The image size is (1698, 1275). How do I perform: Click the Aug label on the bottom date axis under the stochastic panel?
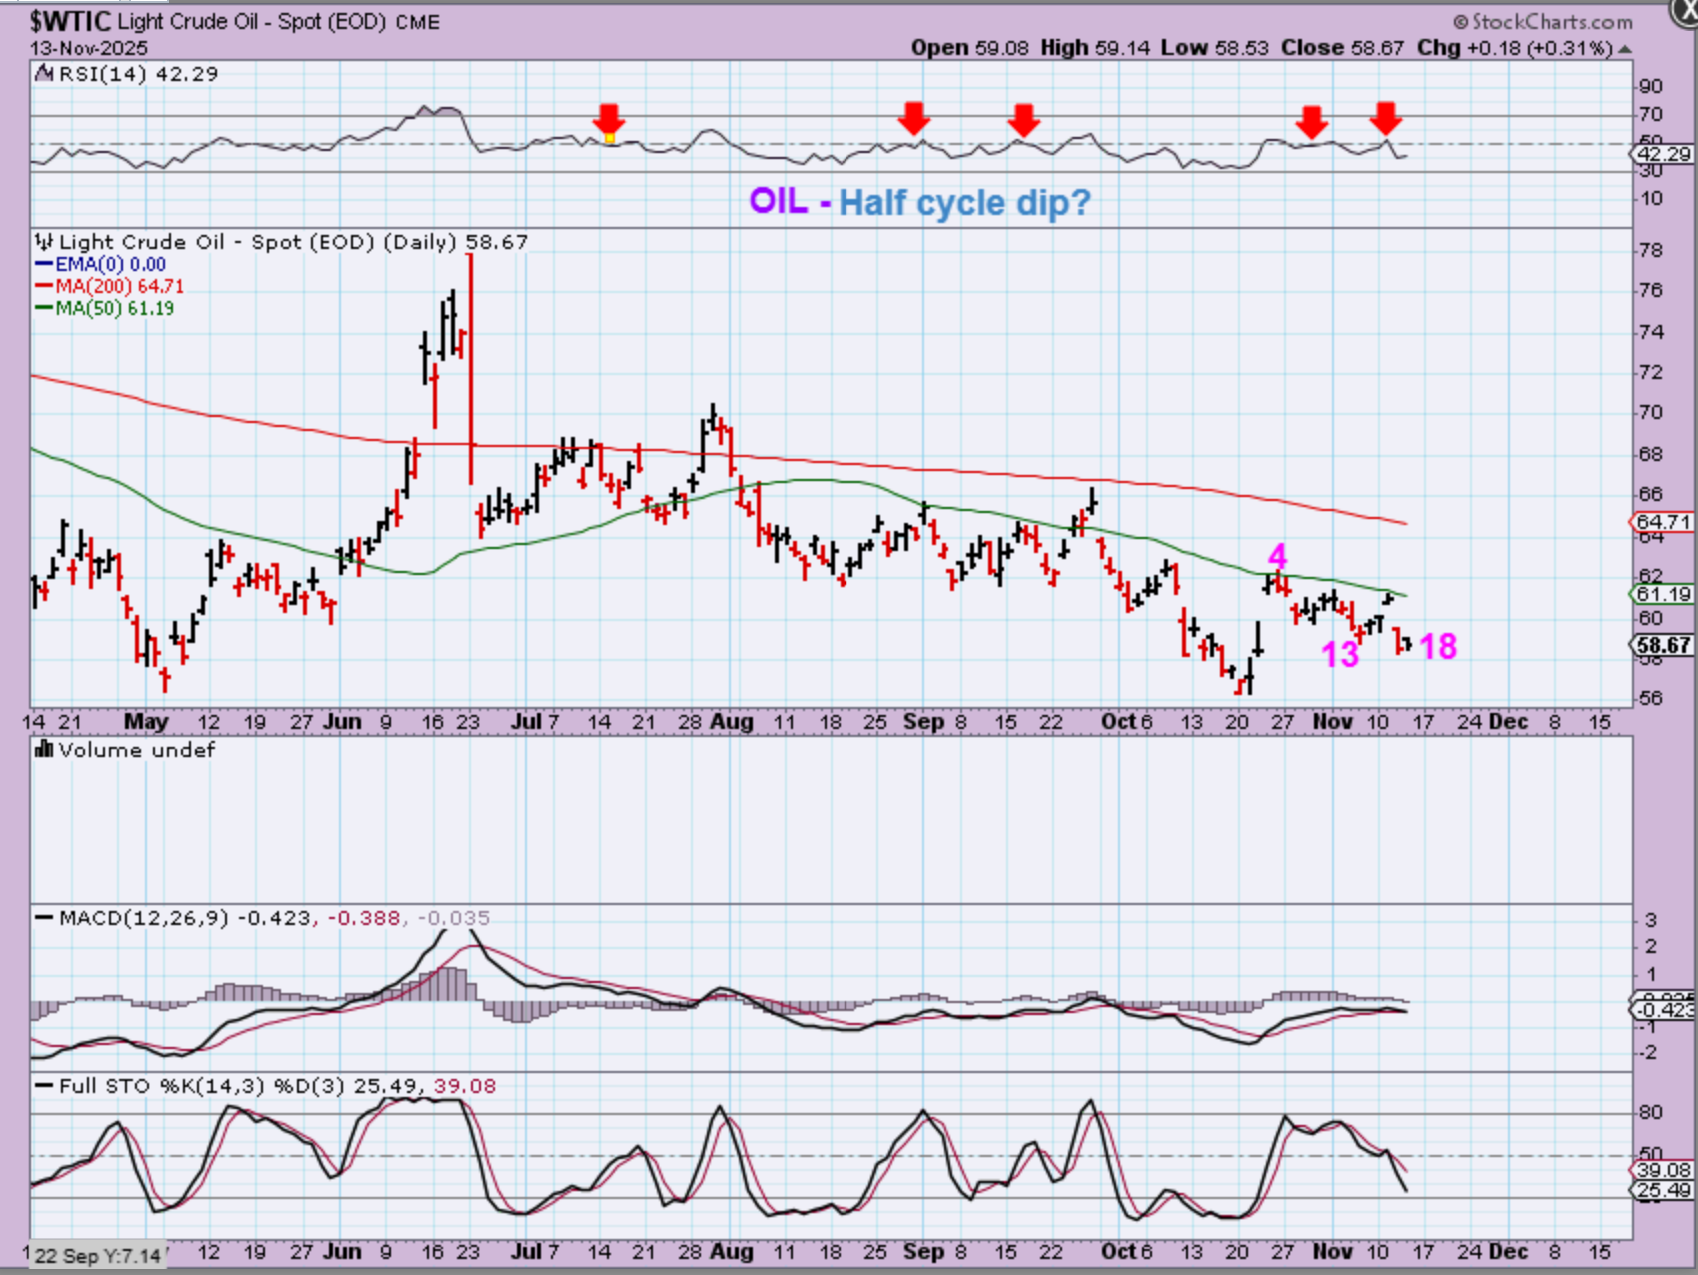pyautogui.click(x=732, y=1252)
